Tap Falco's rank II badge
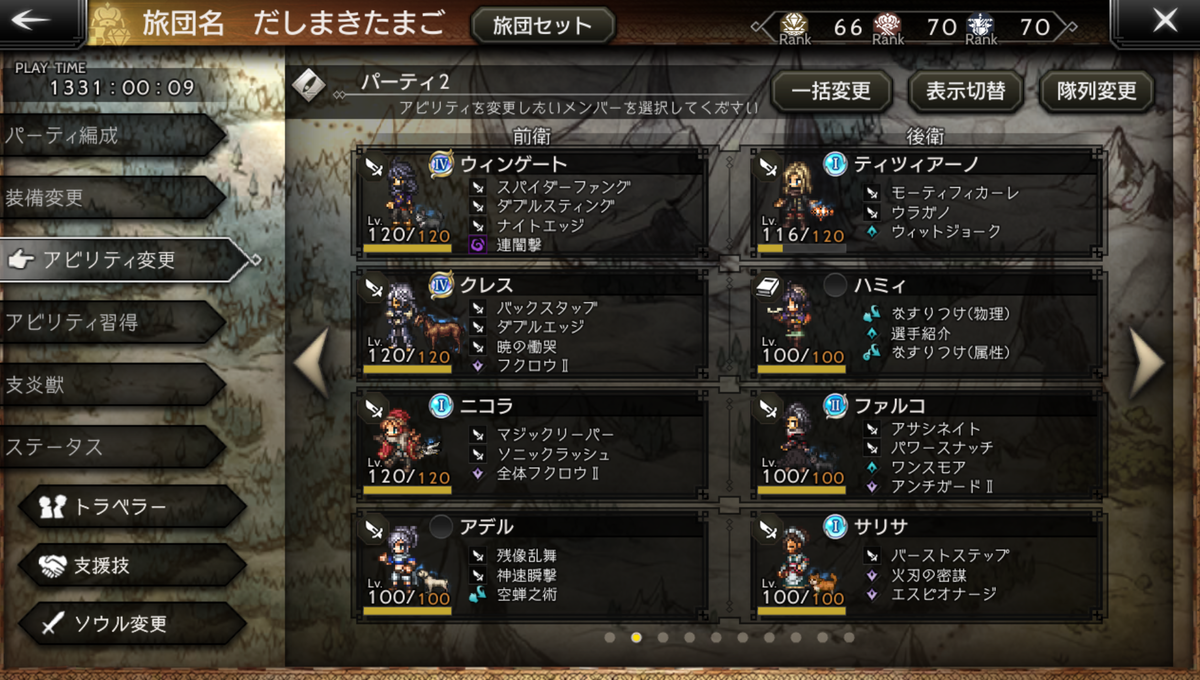 pyautogui.click(x=835, y=407)
